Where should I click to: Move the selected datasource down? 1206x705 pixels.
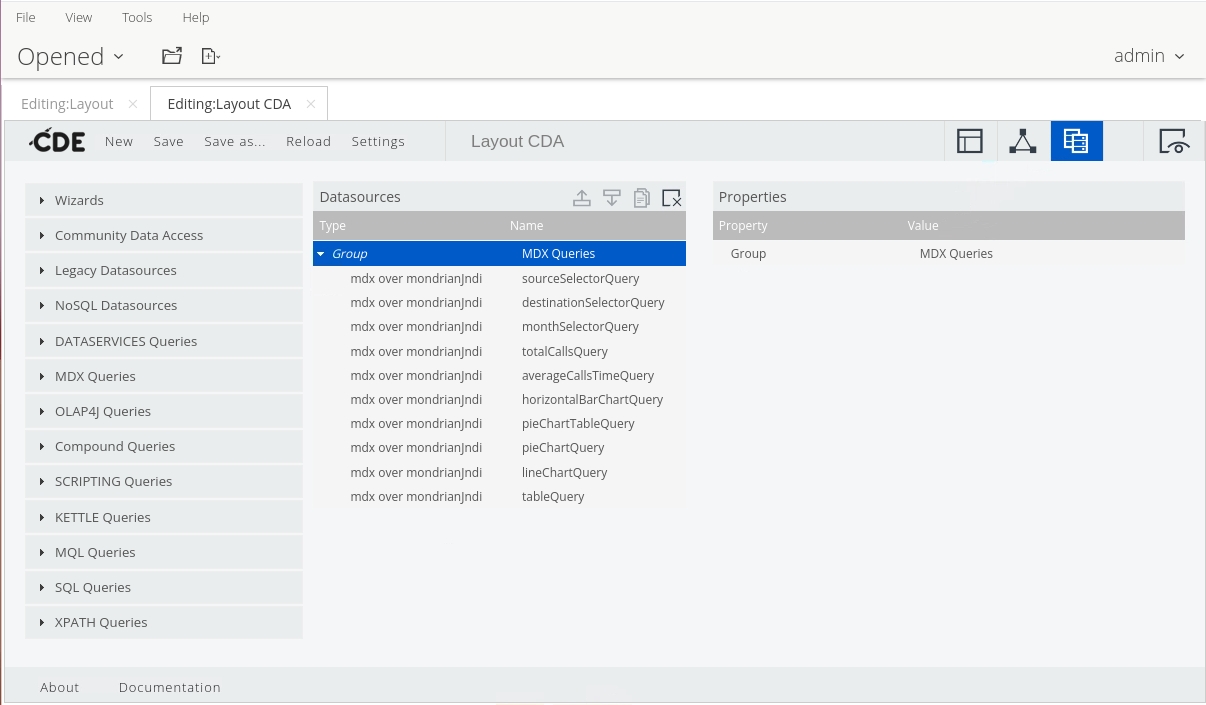coord(612,198)
